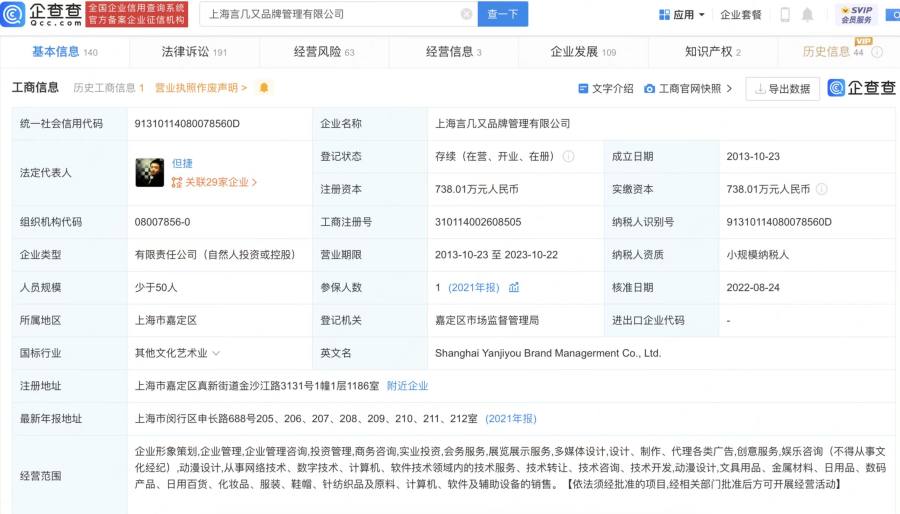Click info icon next to 登记状态 value
The height and width of the screenshot is (514, 900).
(568, 157)
